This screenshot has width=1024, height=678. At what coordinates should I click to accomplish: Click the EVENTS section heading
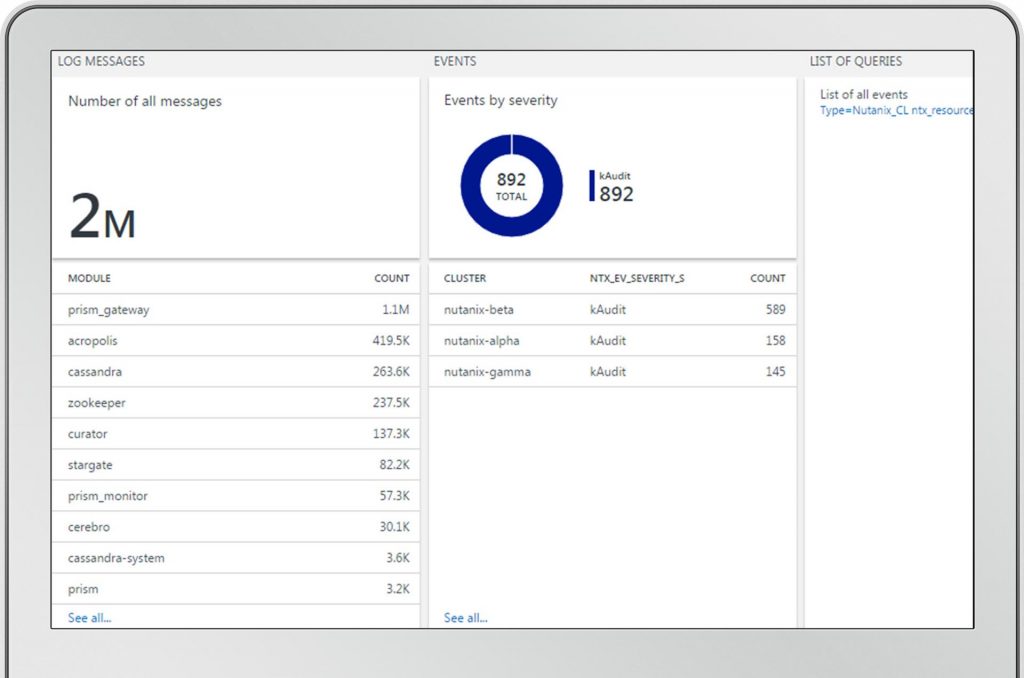click(x=455, y=61)
